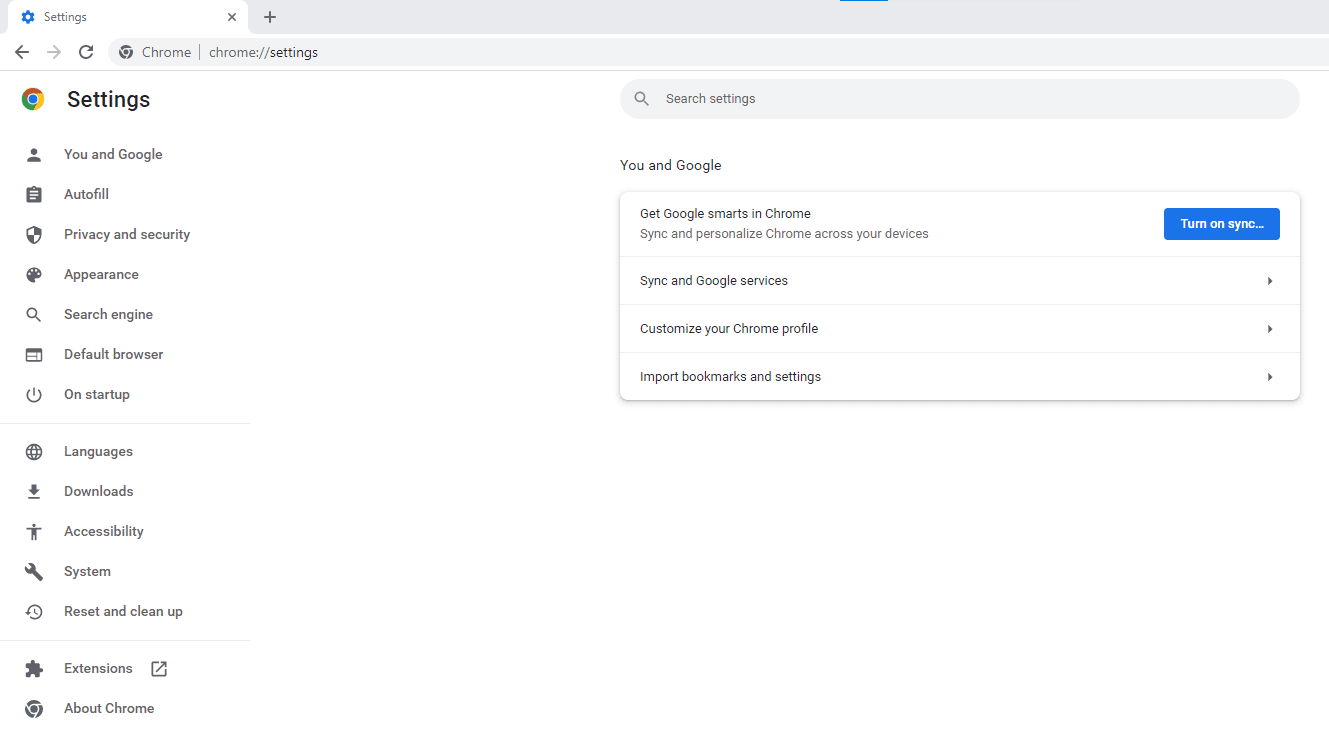Click the reload page icon
The height and width of the screenshot is (742, 1329).
pyautogui.click(x=86, y=52)
